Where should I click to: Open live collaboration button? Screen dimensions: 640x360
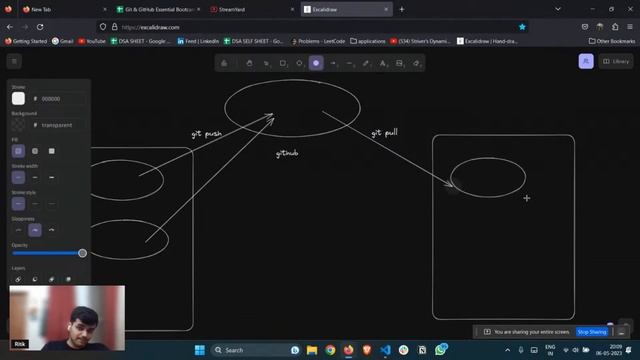tap(586, 62)
